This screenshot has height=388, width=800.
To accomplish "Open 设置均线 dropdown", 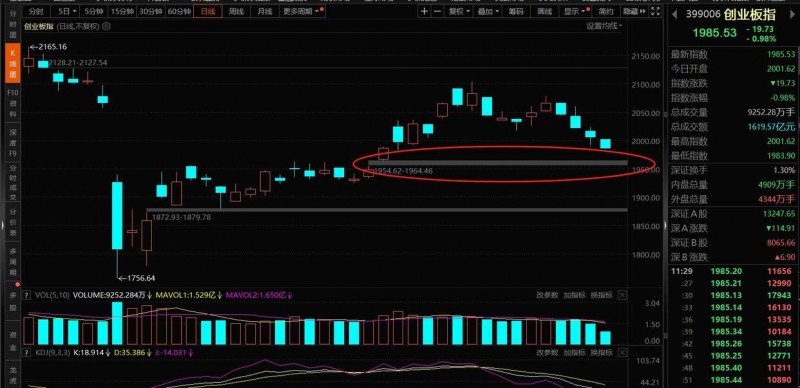I will [x=605, y=26].
